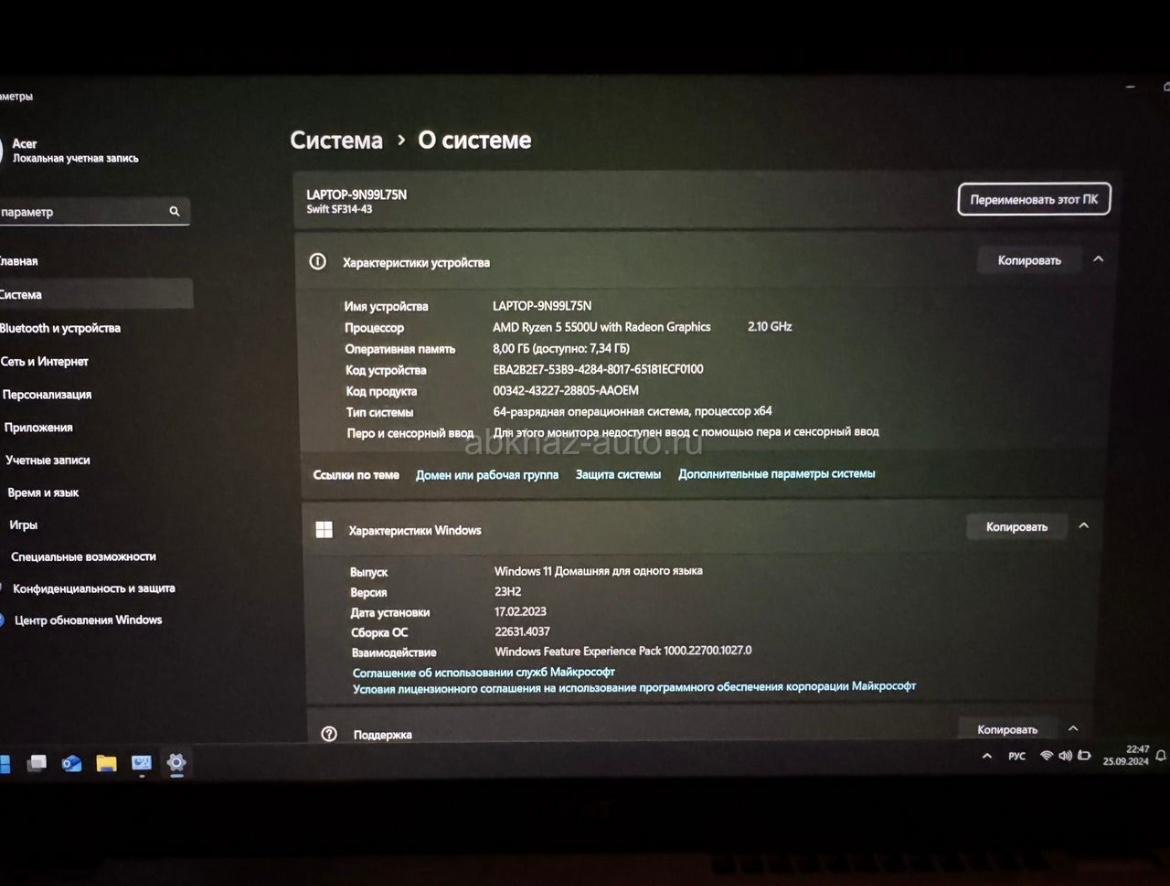
Task: Click the question mark icon beside Поддержка
Action: [x=328, y=734]
